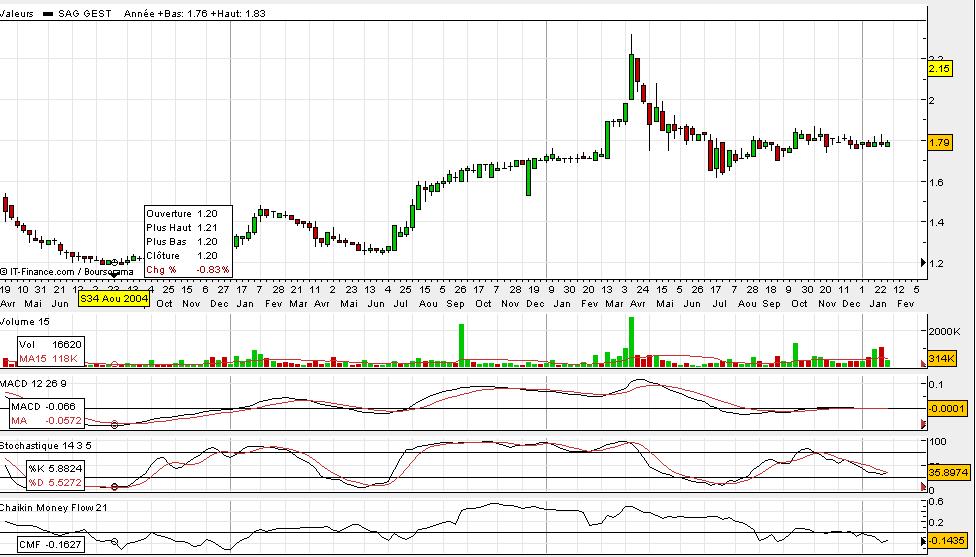Click the circle cursor marker on CMF line

pyautogui.click(x=114, y=542)
